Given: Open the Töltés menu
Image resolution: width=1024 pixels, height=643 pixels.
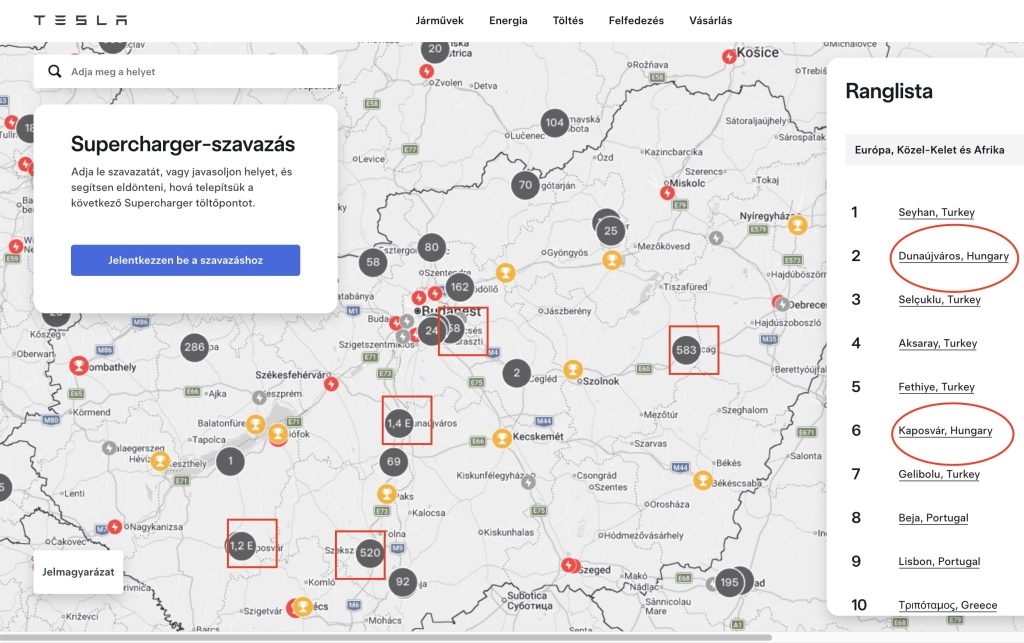Looking at the screenshot, I should point(568,20).
